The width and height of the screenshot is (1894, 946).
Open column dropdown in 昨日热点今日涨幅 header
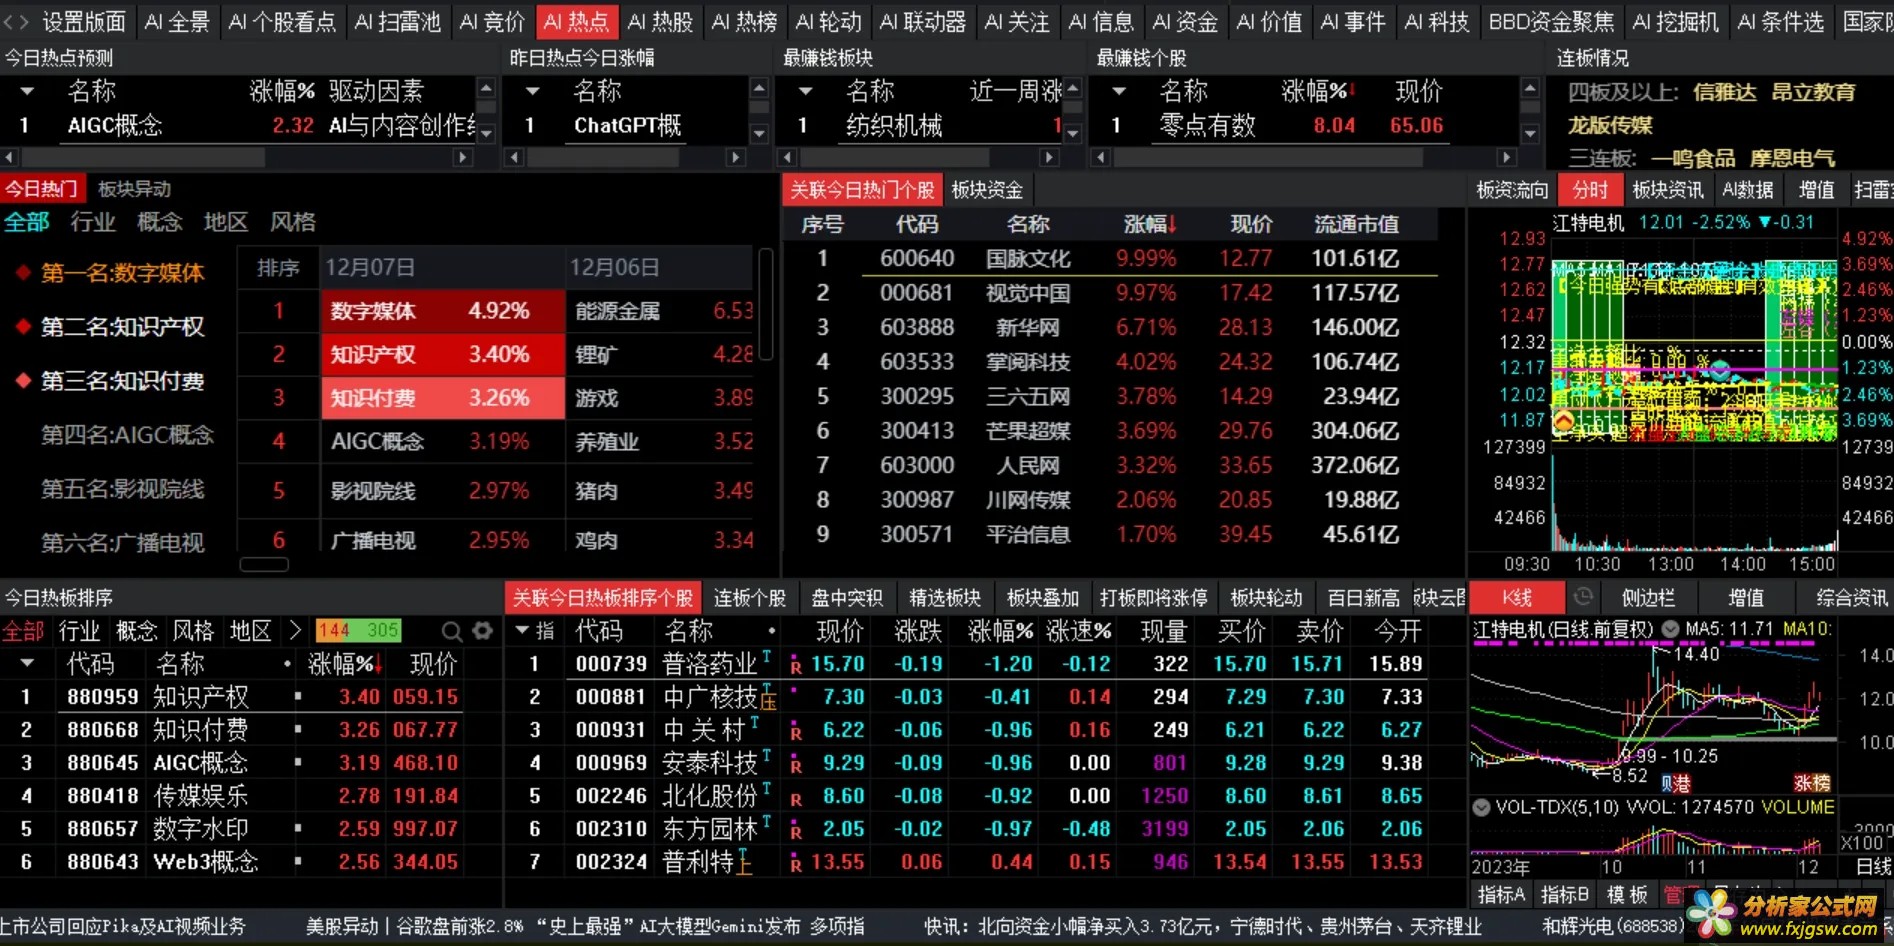point(532,91)
